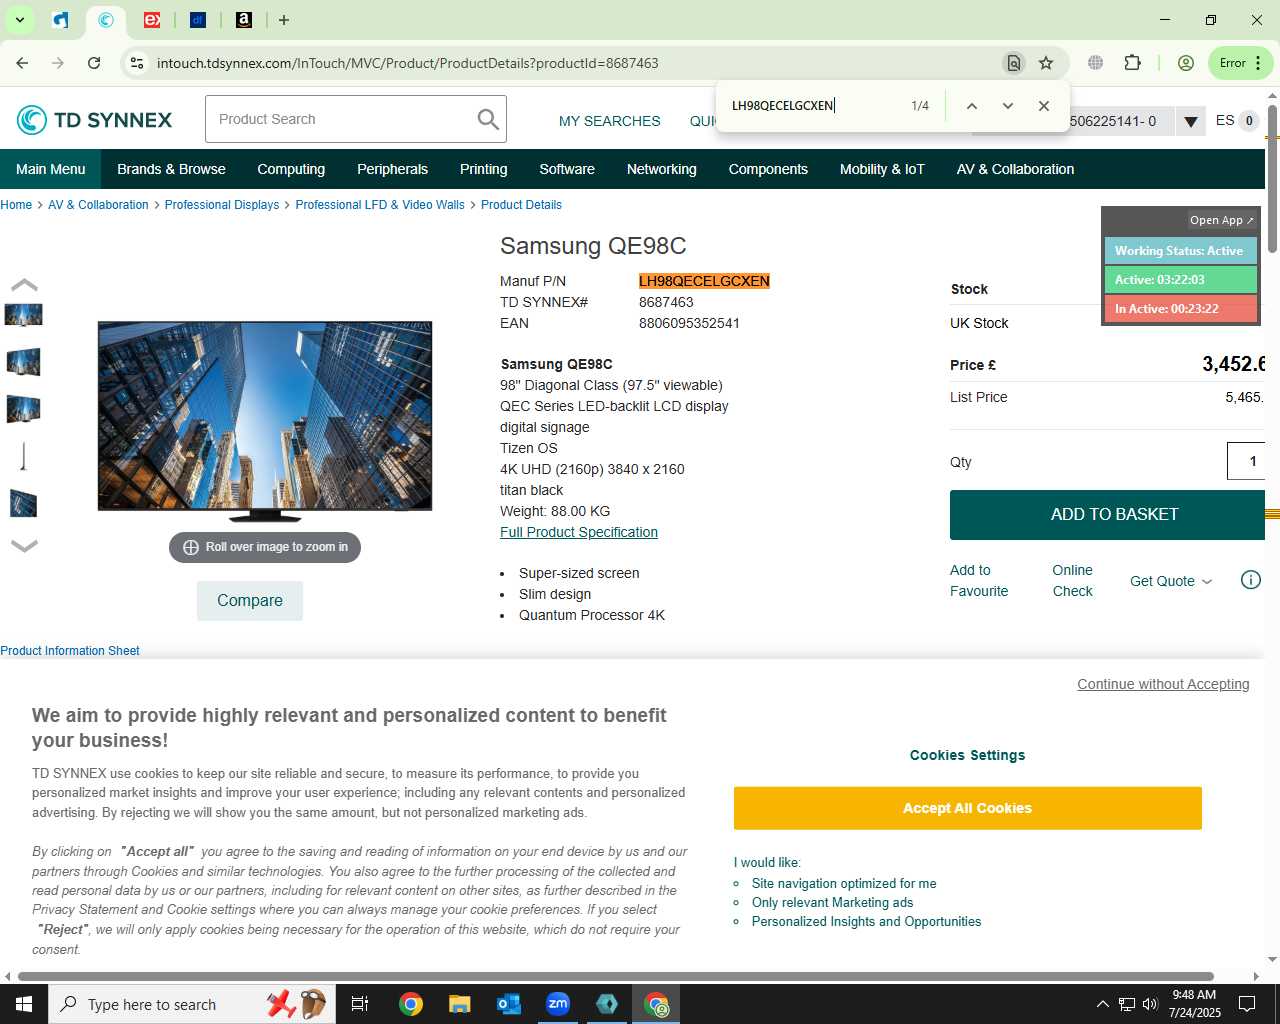Open the Computing menu
Screen dimensions: 1280x1024
(291, 169)
